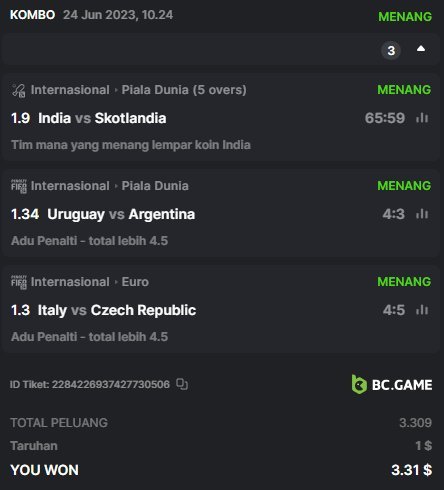The width and height of the screenshot is (444, 490).
Task: Click the 65:59 score result
Action: coord(385,118)
